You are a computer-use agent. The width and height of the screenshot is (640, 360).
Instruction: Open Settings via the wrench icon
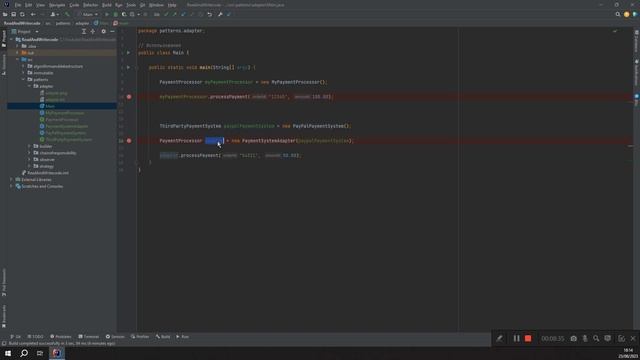coord(220,14)
